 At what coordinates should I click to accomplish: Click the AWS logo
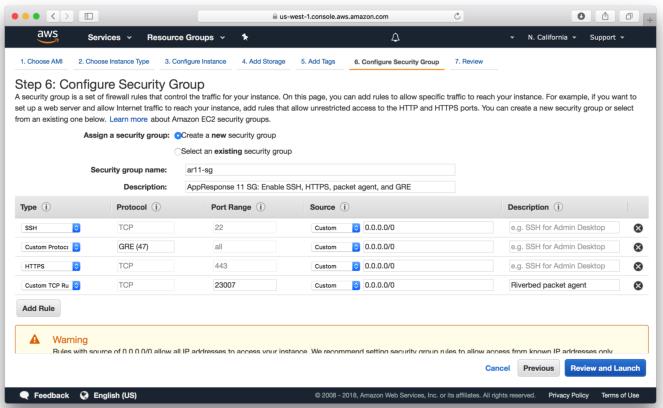coord(47,37)
